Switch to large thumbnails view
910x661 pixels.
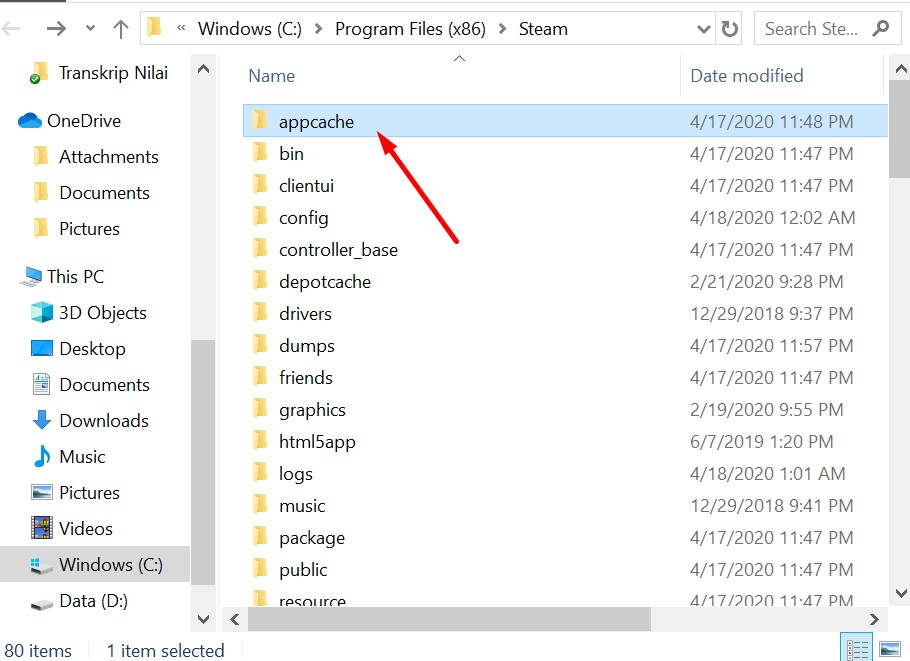[x=889, y=650]
